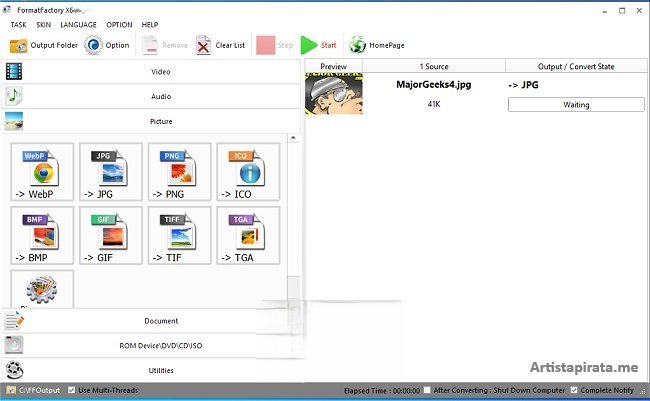Screen dimensions: 650x401
Task: Collapse the Picture category panel
Action: (x=151, y=121)
